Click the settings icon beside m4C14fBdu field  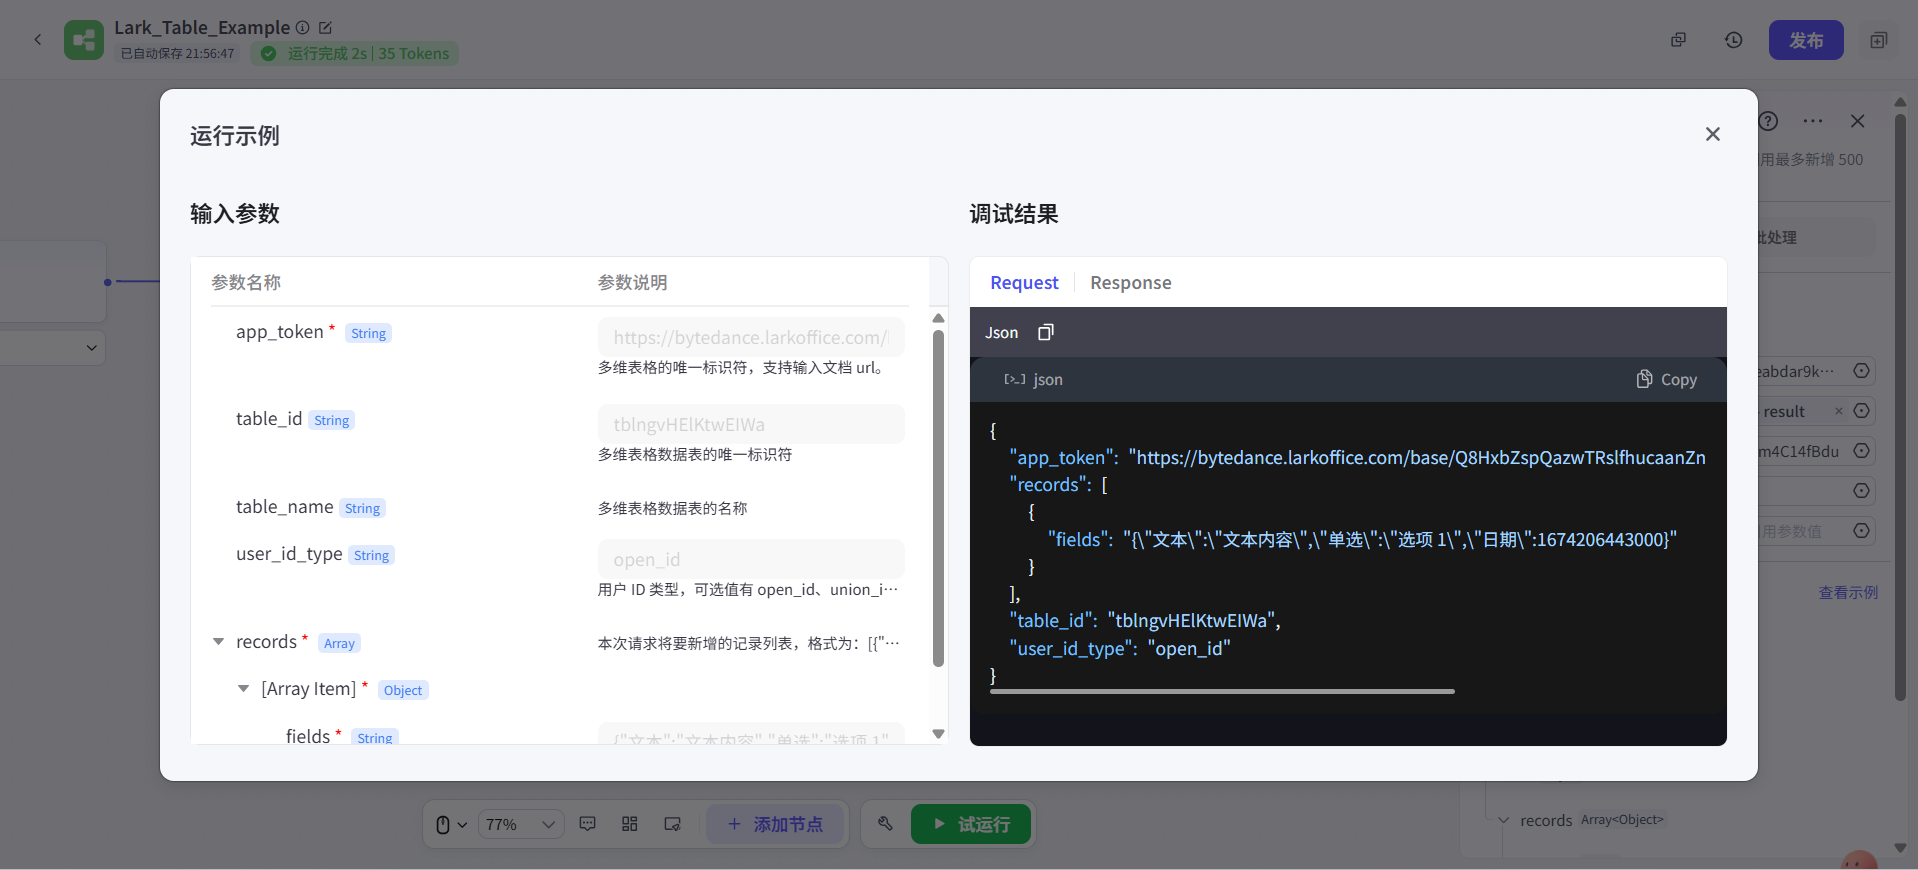click(x=1861, y=451)
